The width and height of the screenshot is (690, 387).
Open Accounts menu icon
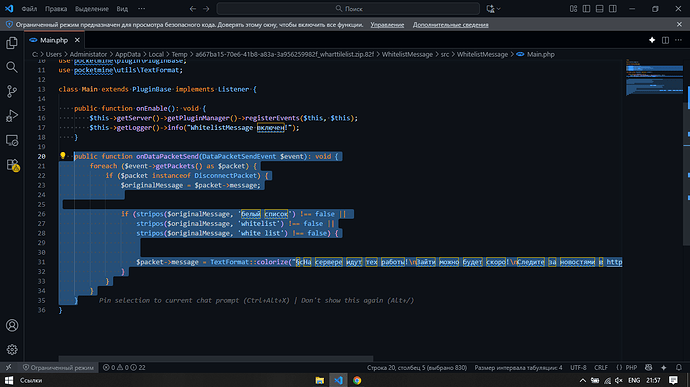12,325
